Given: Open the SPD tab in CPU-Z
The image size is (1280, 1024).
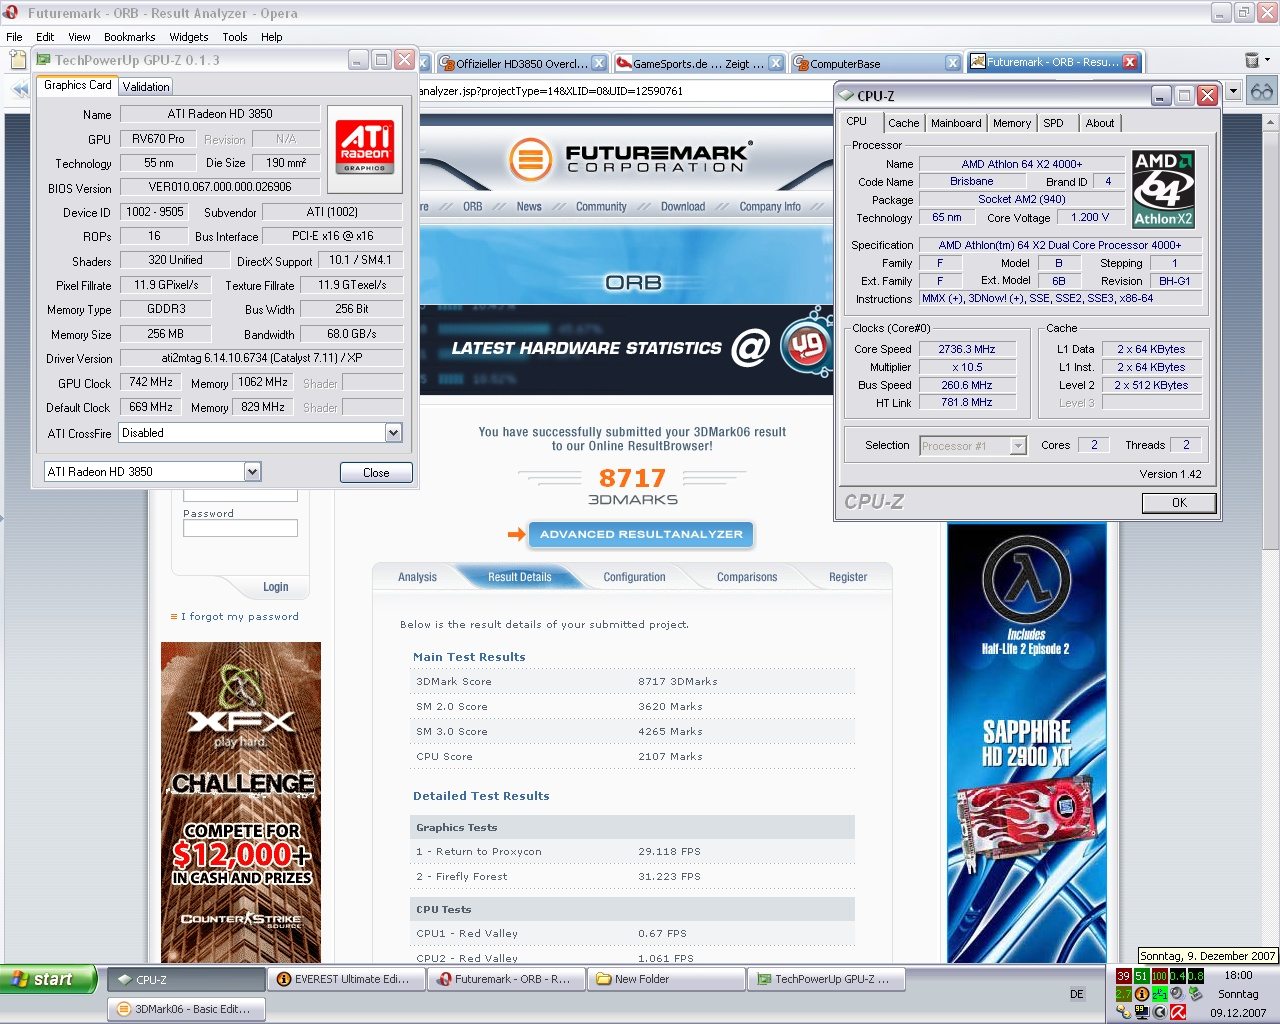Looking at the screenshot, I should point(1054,123).
